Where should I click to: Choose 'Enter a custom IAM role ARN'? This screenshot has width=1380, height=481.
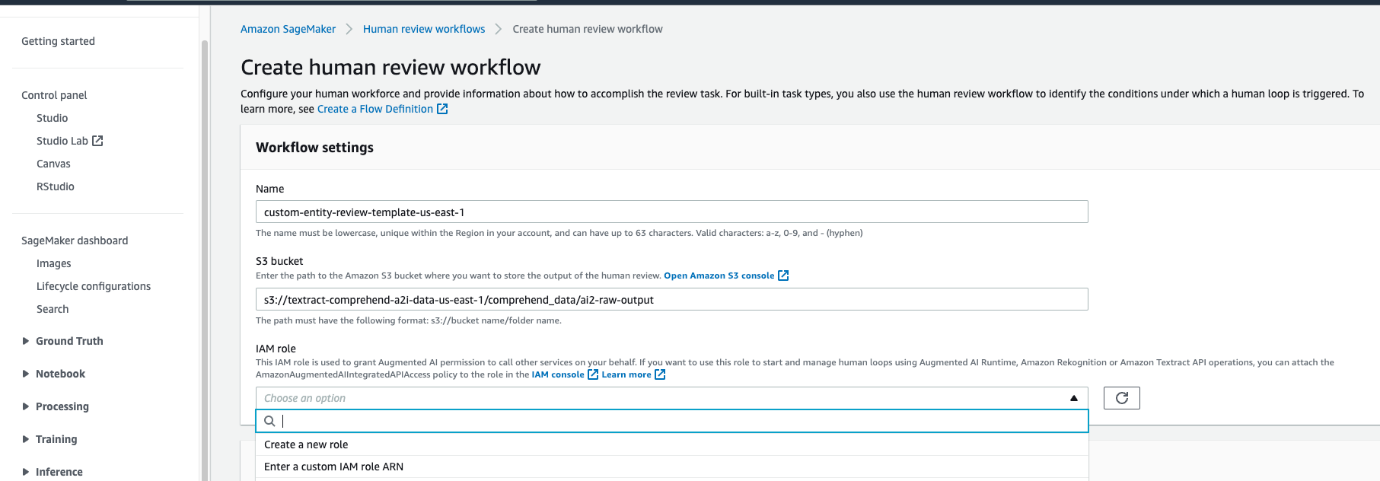point(334,466)
